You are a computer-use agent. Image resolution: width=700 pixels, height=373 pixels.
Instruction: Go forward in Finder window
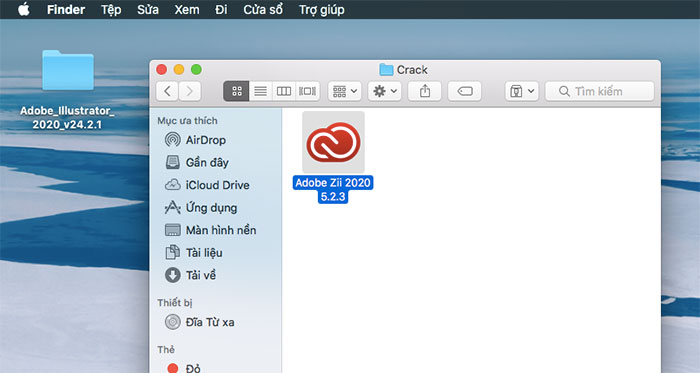click(190, 91)
